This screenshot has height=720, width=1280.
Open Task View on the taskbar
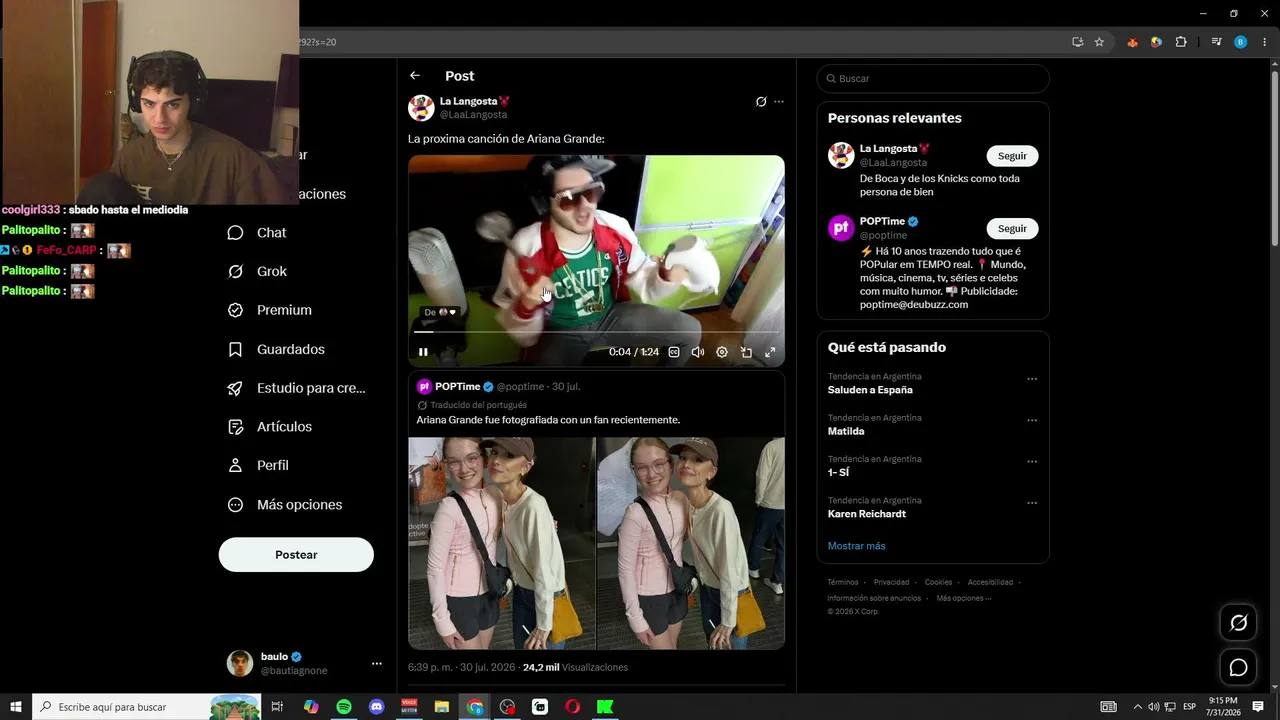coord(278,707)
